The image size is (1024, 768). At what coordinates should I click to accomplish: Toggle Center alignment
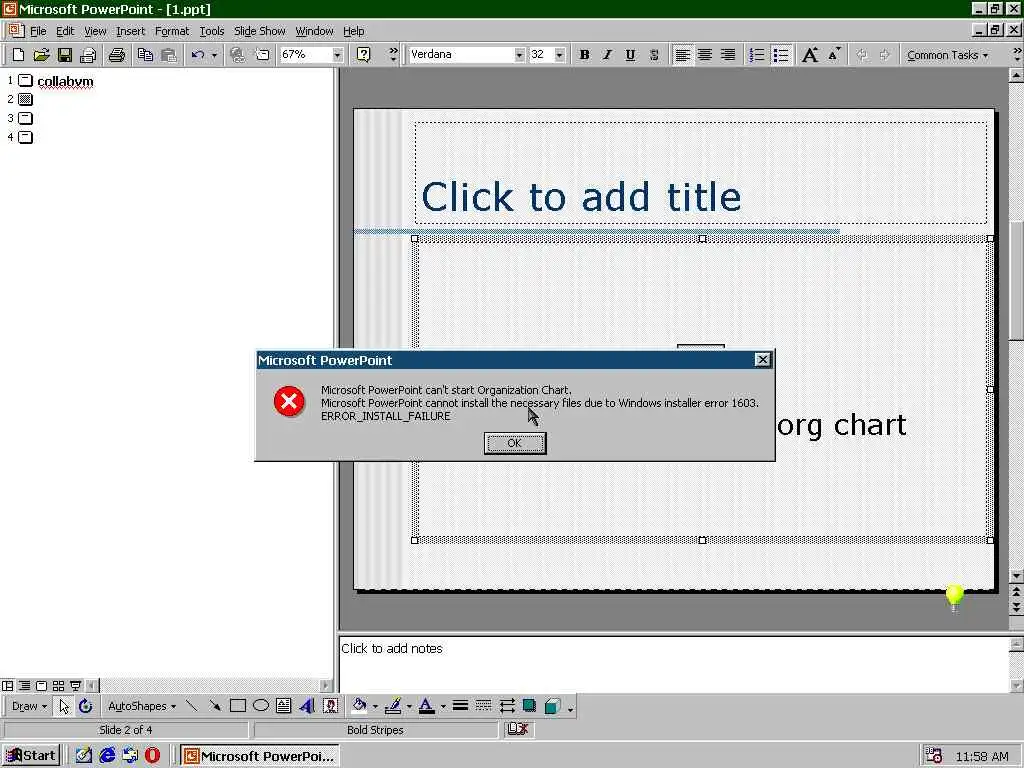coord(705,55)
